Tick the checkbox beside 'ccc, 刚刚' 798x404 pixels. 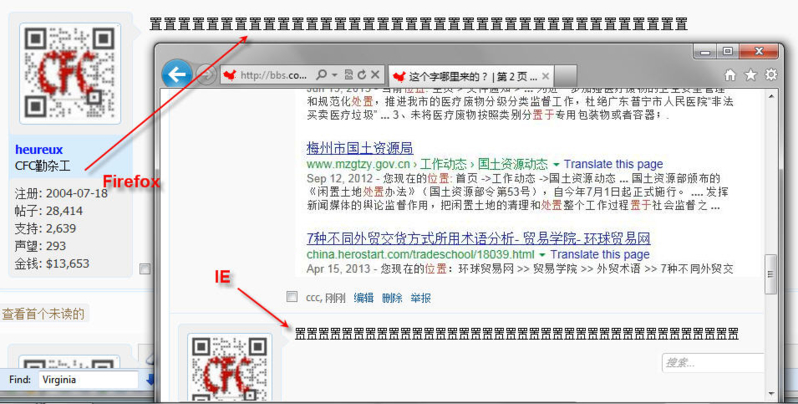pyautogui.click(x=292, y=297)
